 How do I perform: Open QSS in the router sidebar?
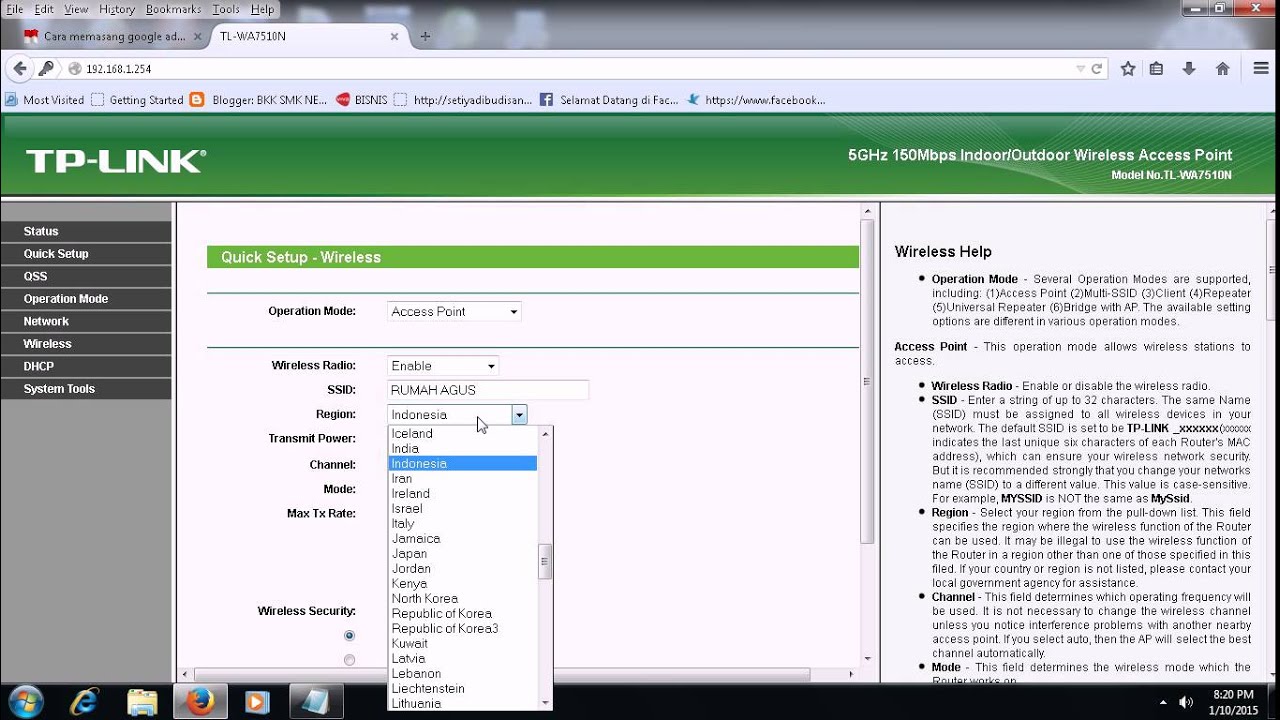[x=86, y=276]
